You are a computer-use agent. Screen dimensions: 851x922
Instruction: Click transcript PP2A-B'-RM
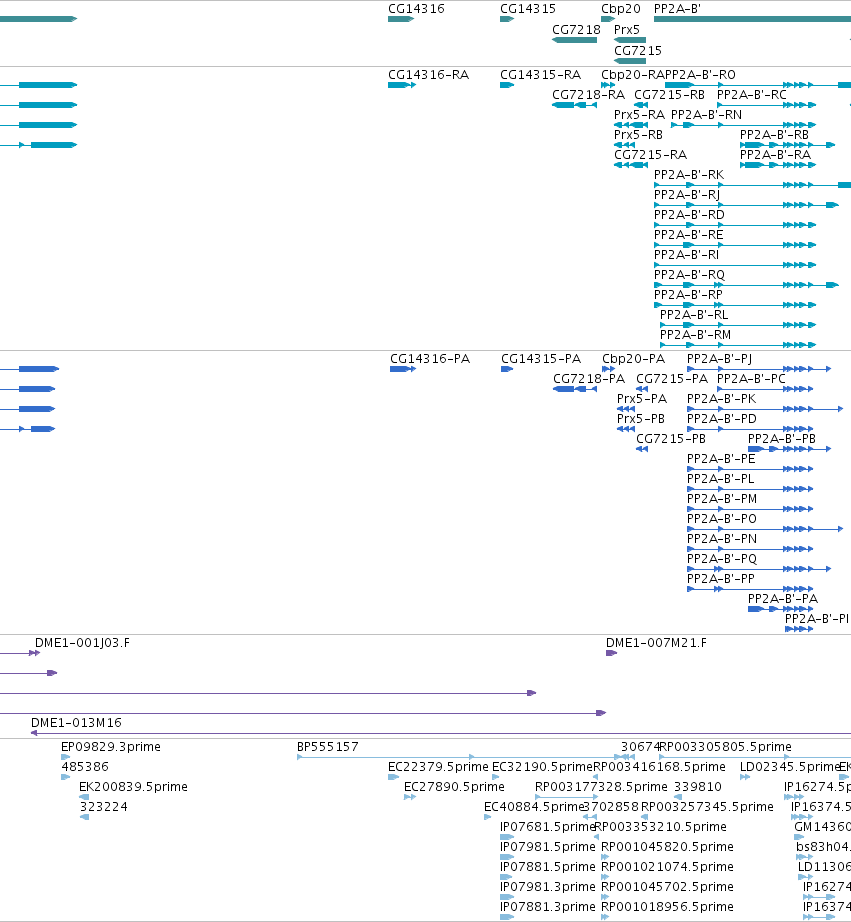[696, 335]
